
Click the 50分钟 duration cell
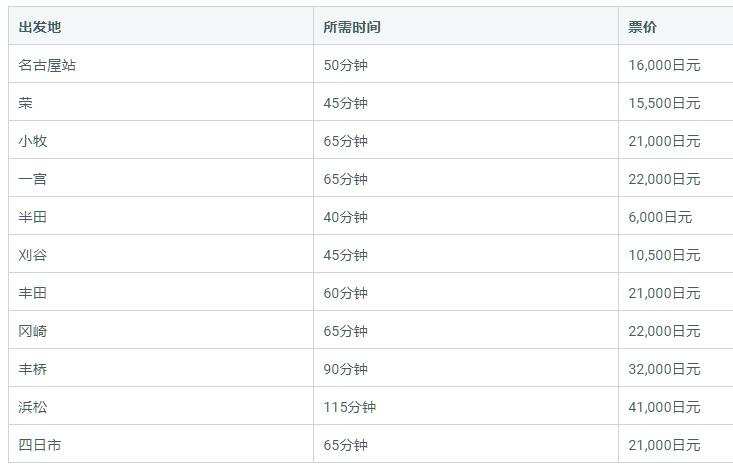coord(346,65)
